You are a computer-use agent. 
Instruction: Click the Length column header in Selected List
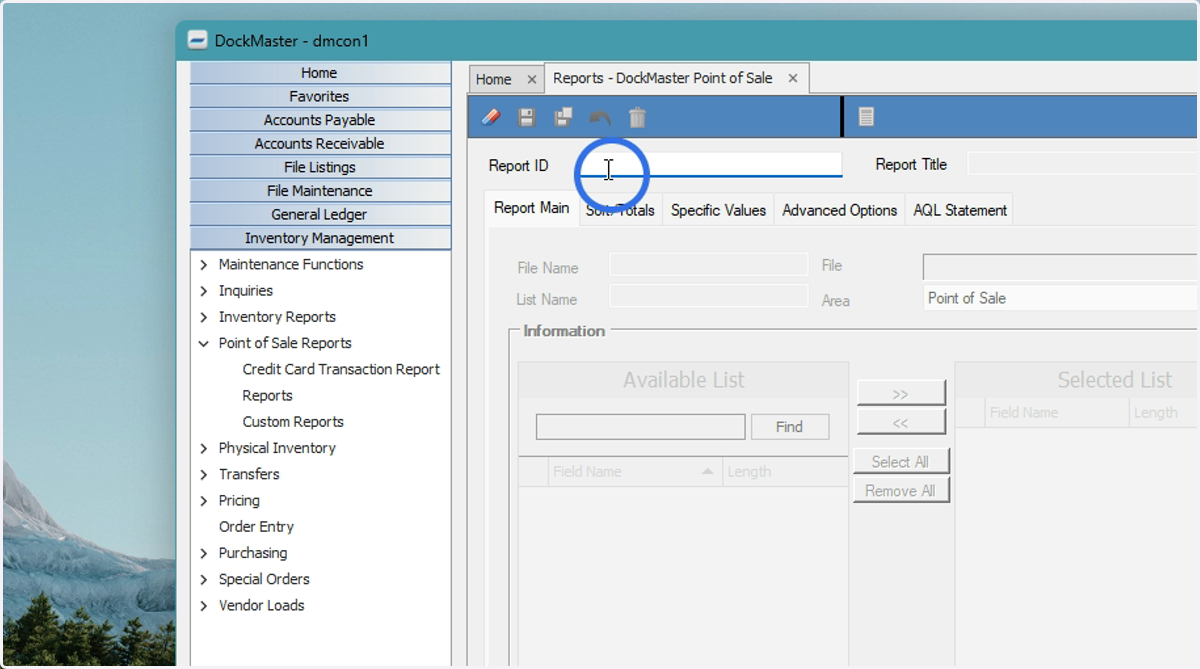point(1165,412)
